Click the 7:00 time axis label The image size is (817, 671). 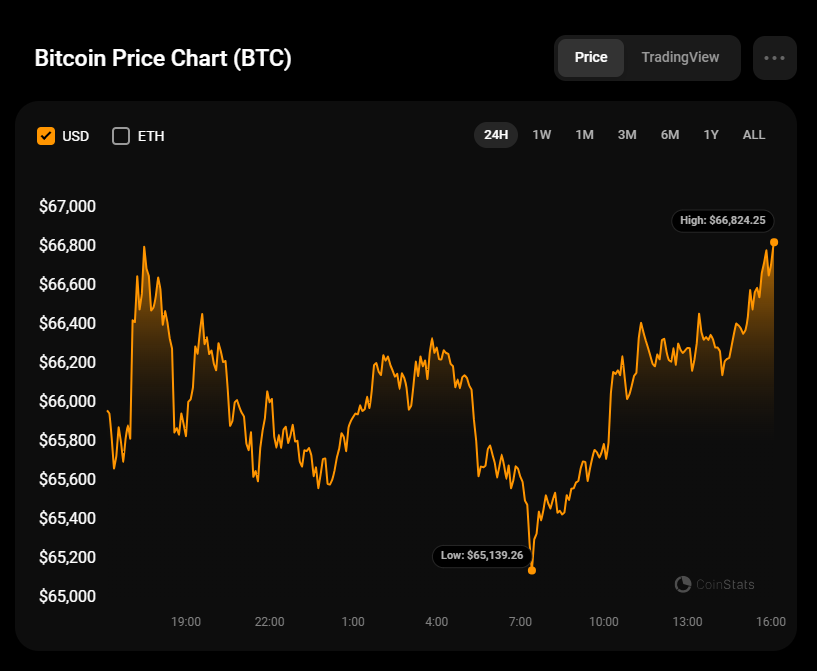click(520, 622)
